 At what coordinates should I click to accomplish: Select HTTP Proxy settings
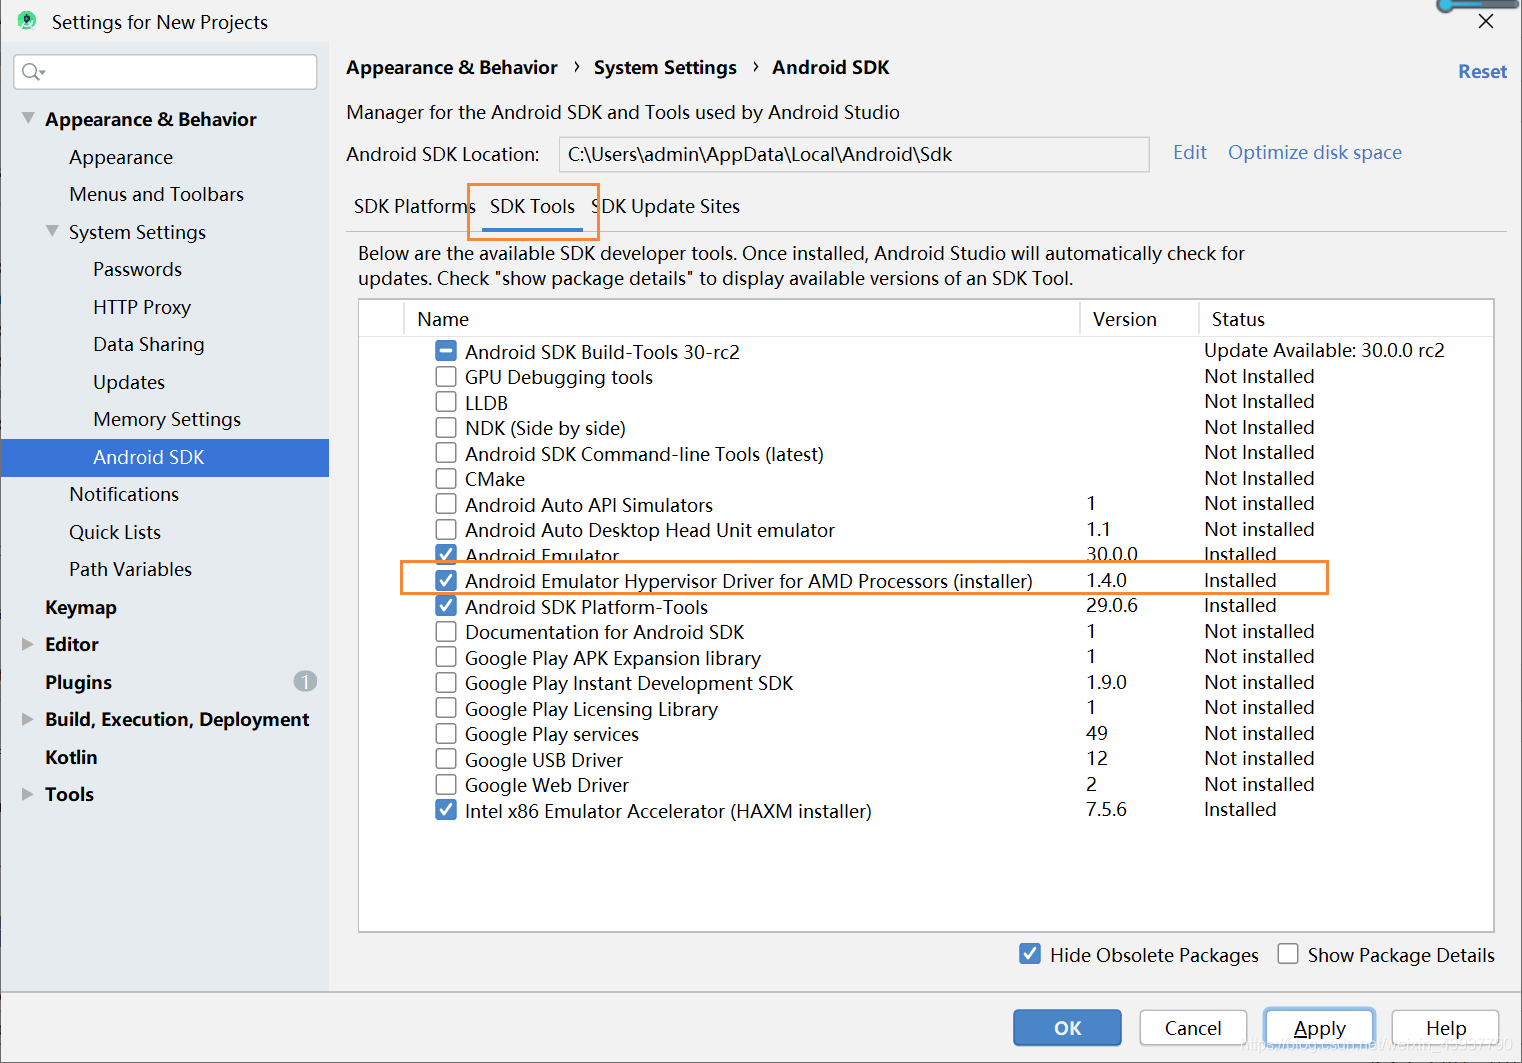pyautogui.click(x=142, y=307)
